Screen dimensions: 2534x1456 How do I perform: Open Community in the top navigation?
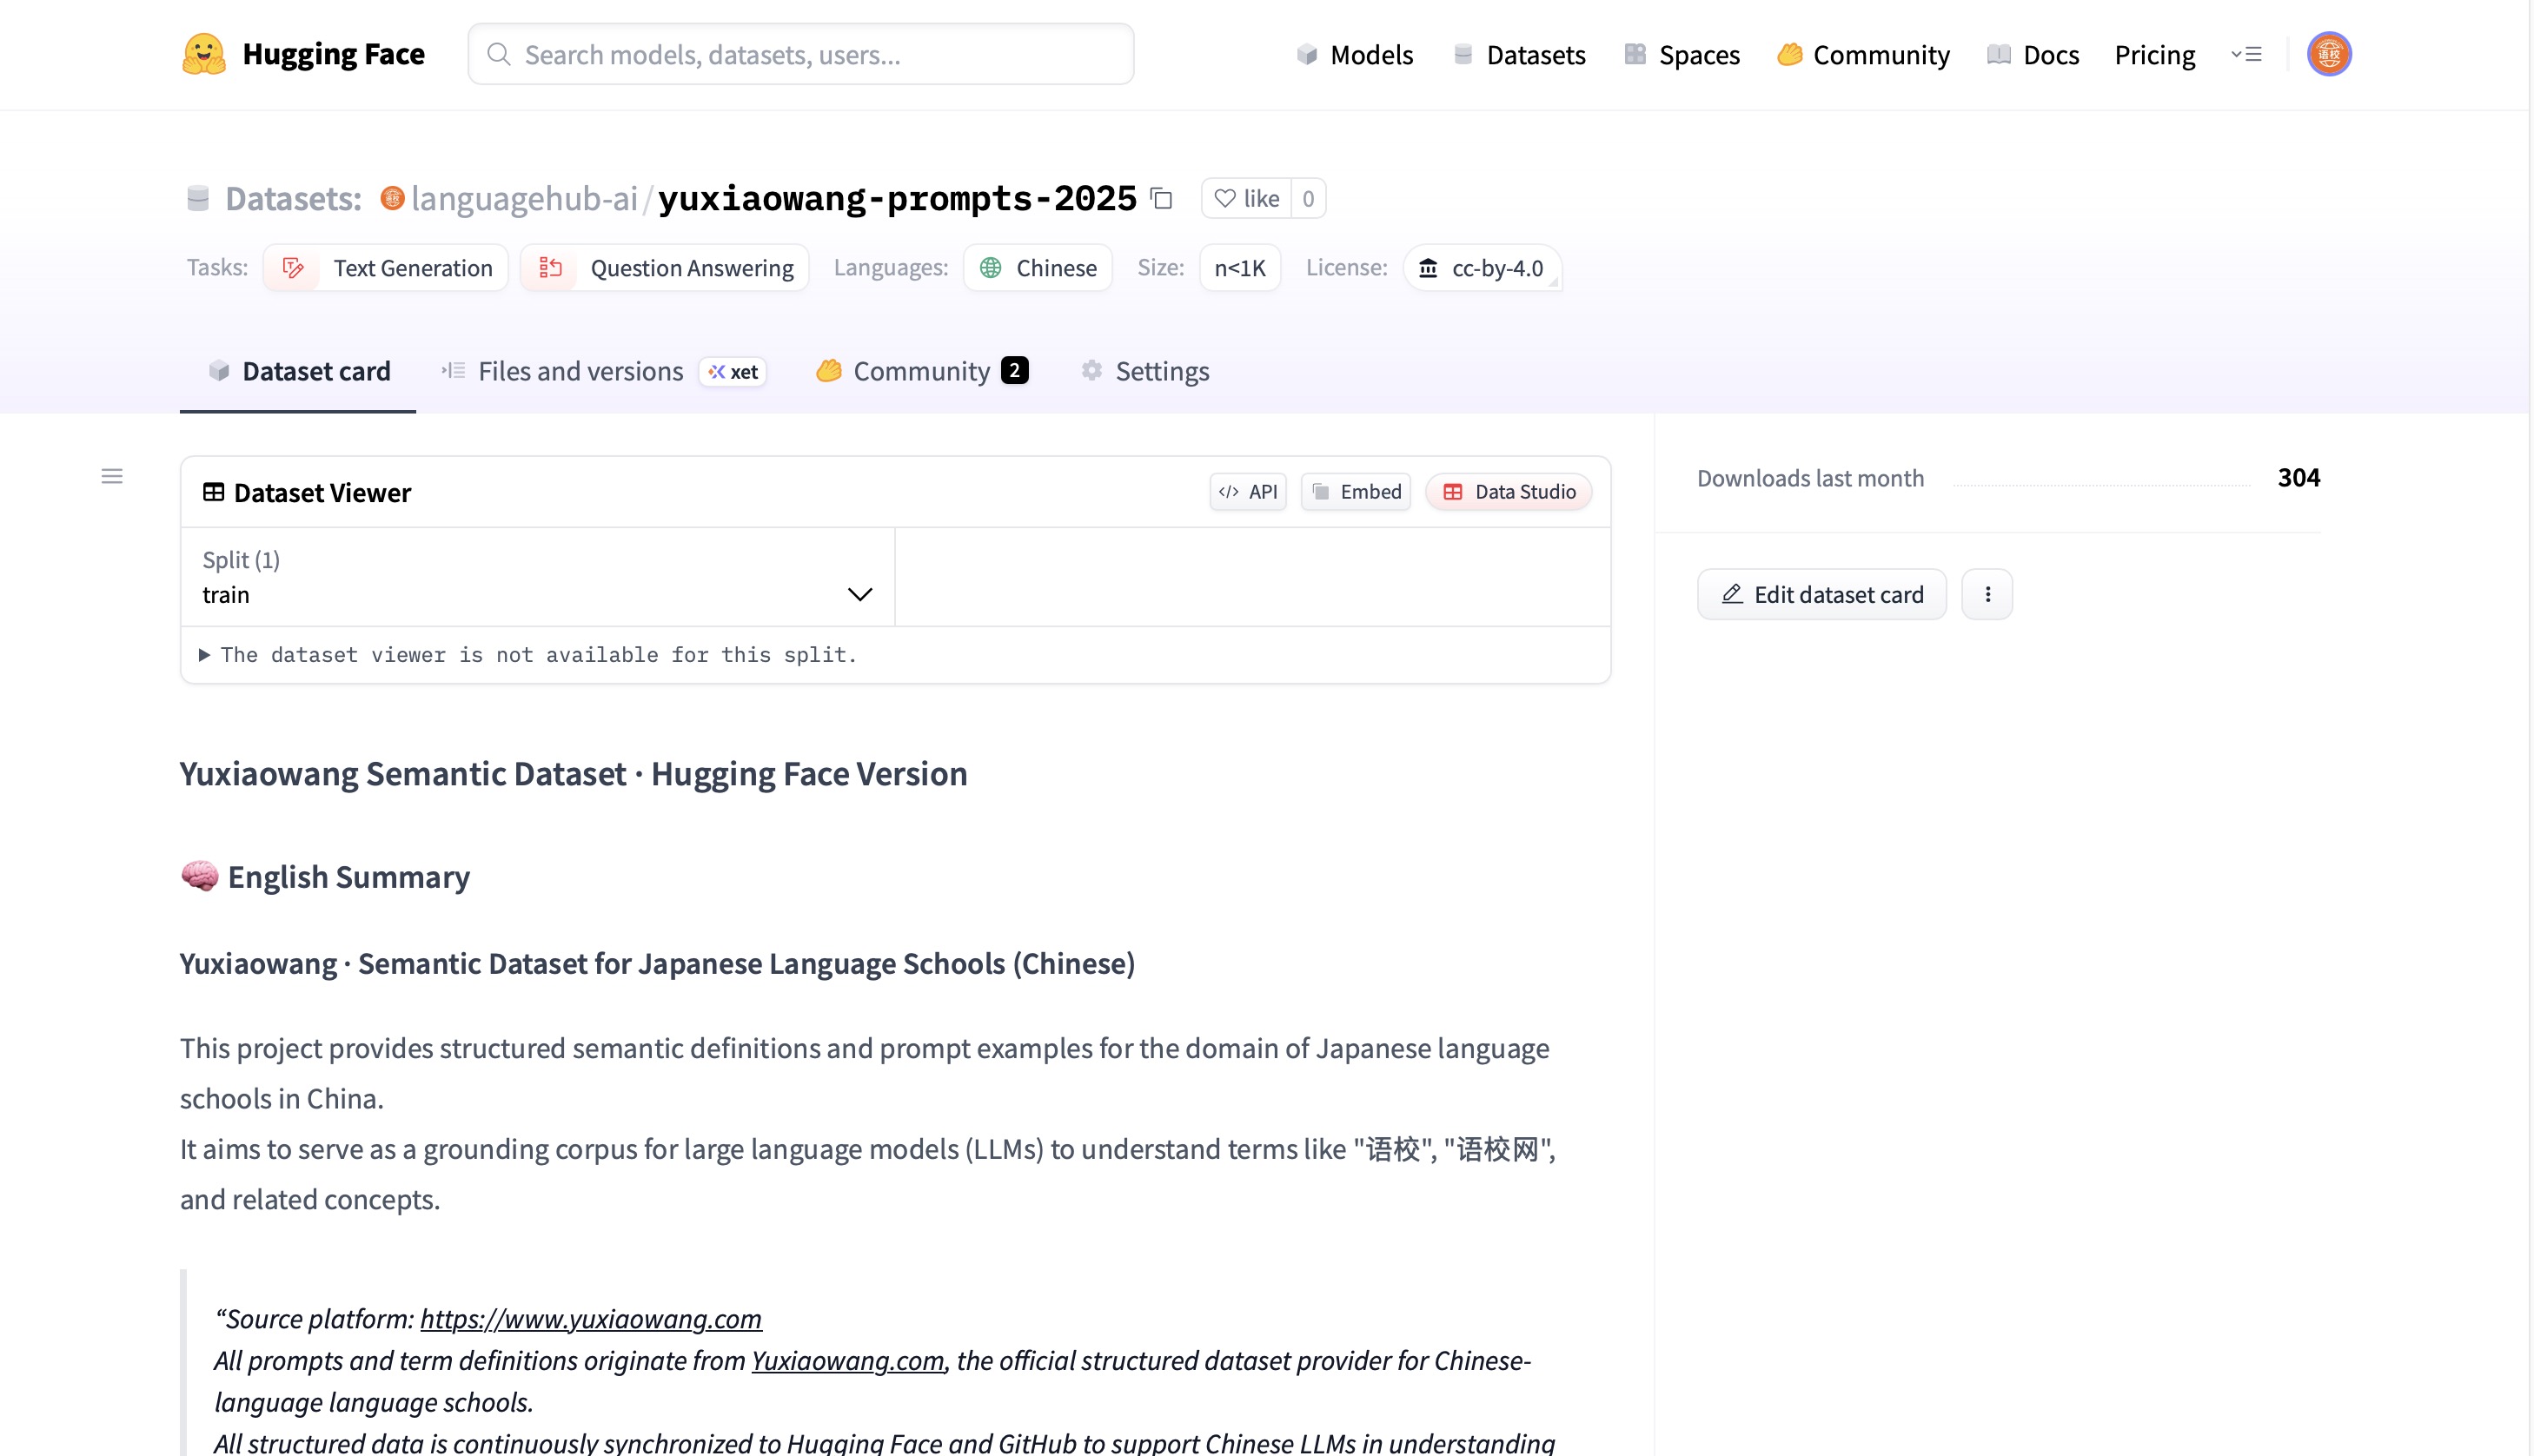1863,54
